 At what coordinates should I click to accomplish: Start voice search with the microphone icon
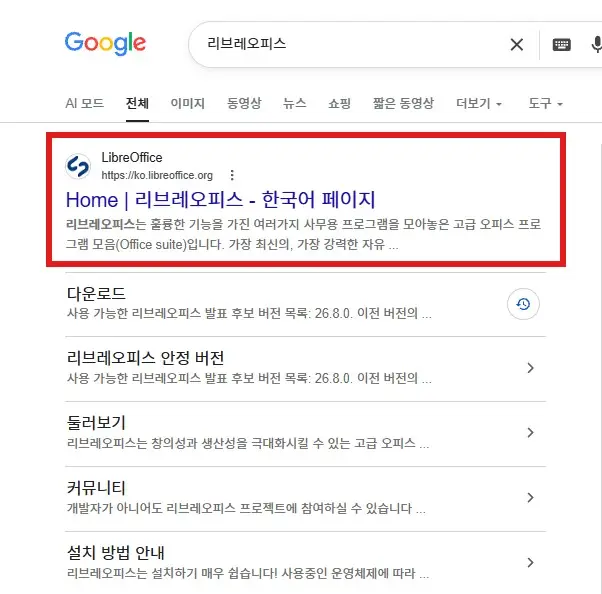point(596,45)
